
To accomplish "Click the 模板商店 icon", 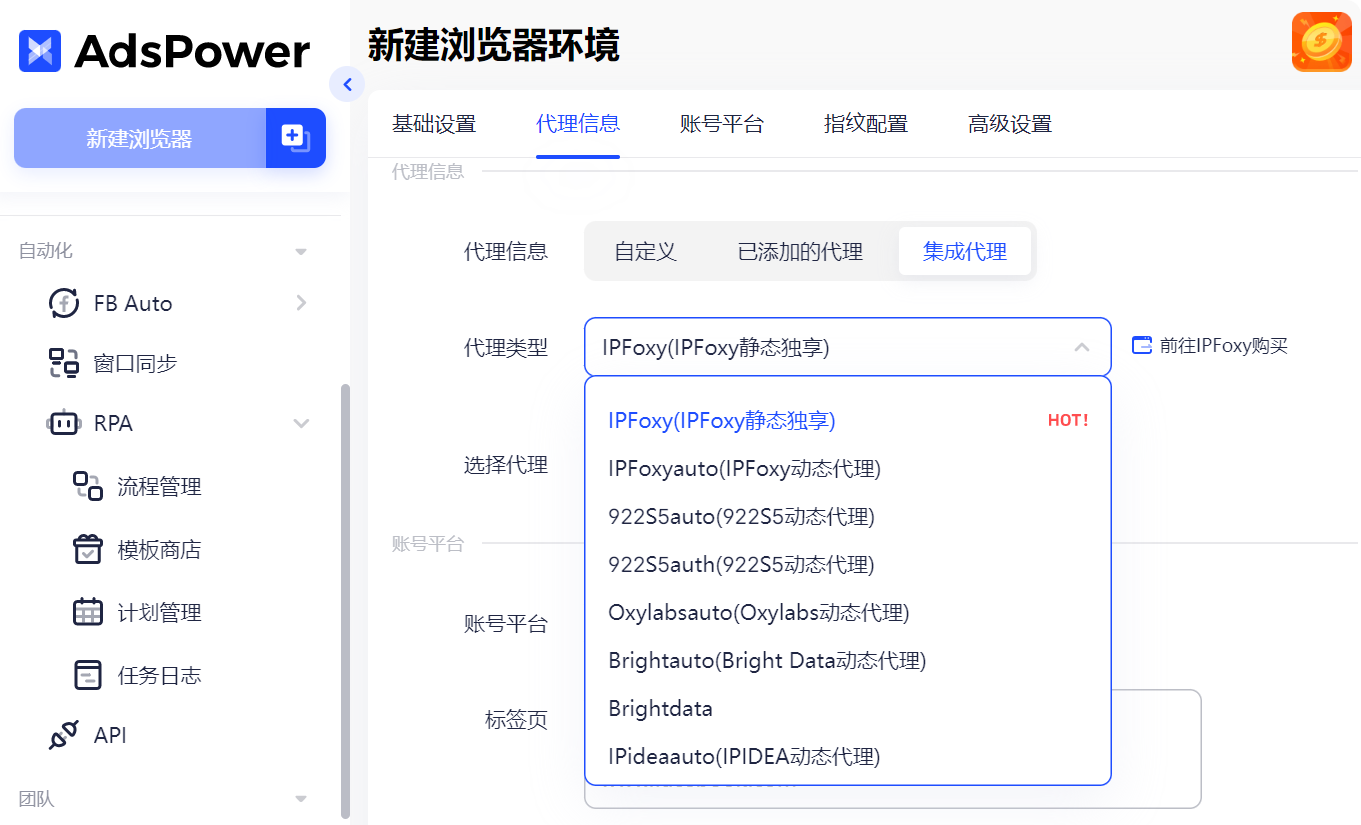I will tap(88, 549).
